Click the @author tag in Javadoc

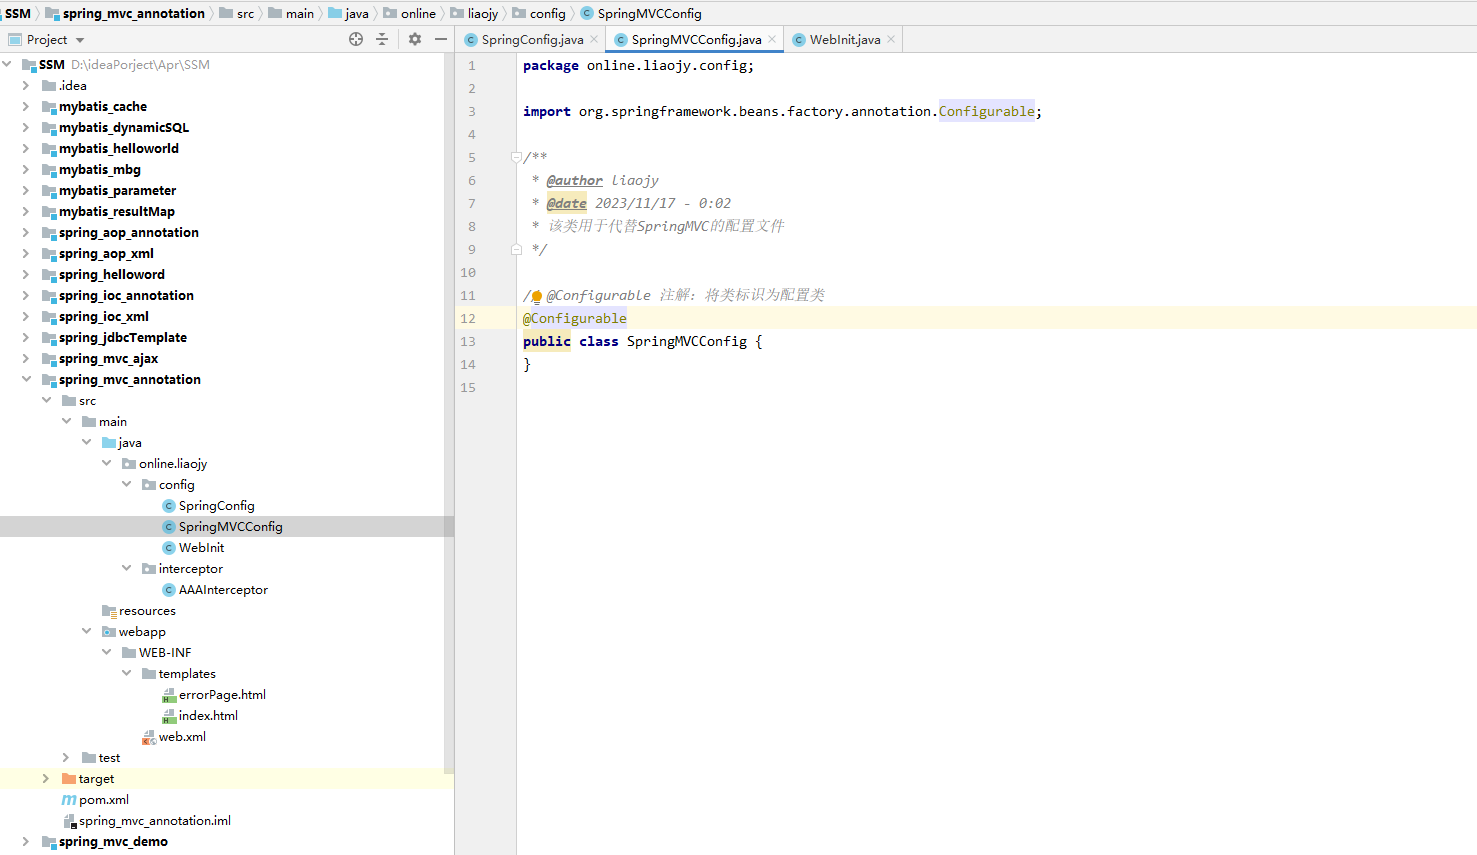click(x=574, y=180)
